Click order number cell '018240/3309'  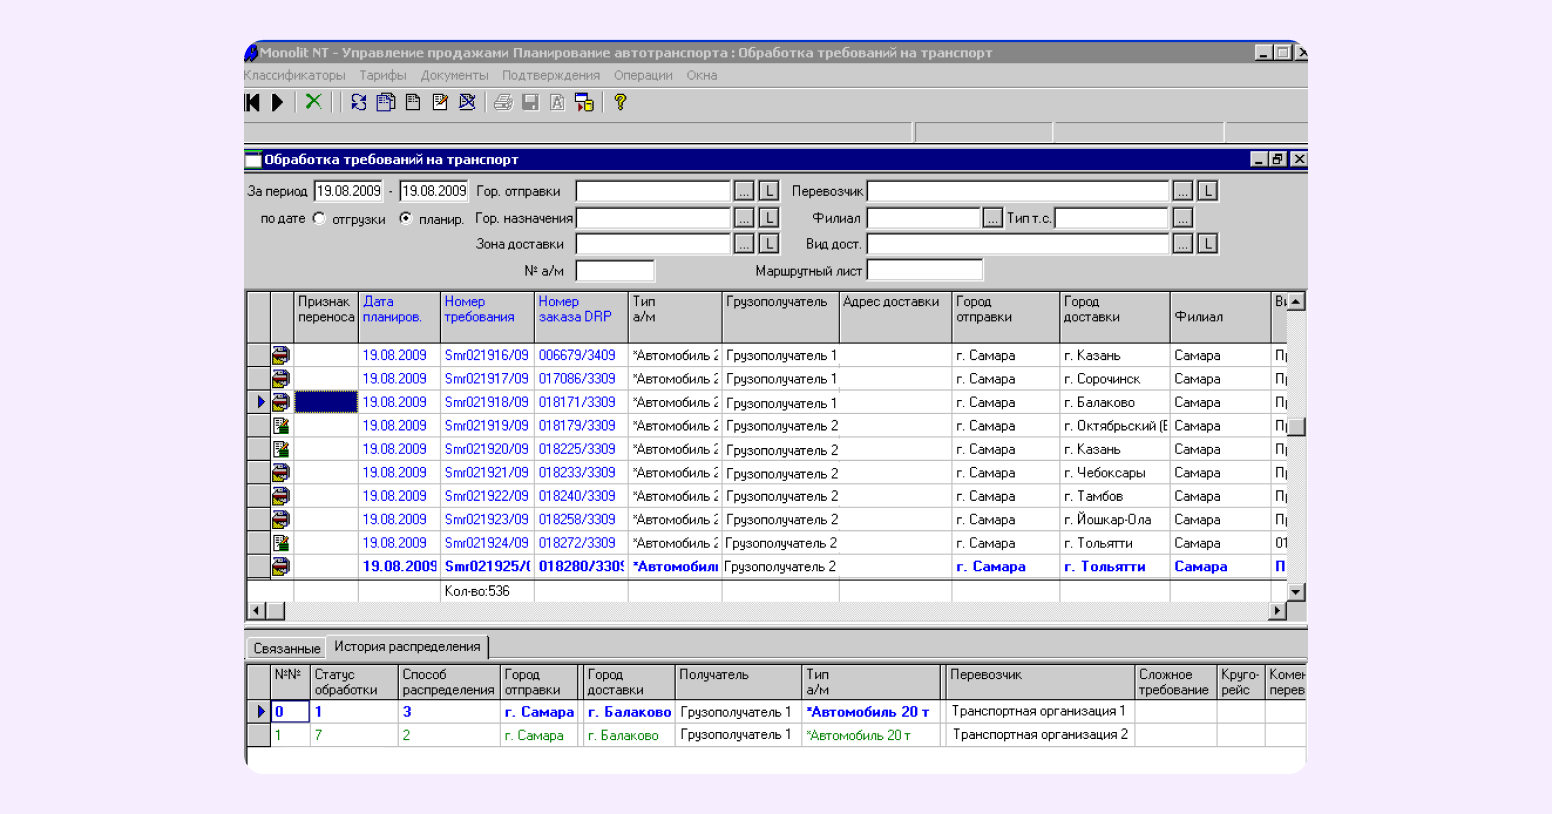tap(581, 496)
